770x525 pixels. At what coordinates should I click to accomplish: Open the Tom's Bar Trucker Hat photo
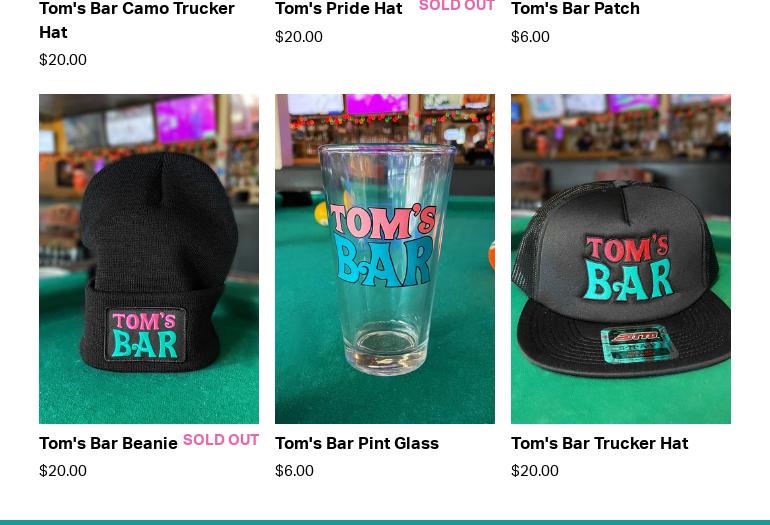621,259
